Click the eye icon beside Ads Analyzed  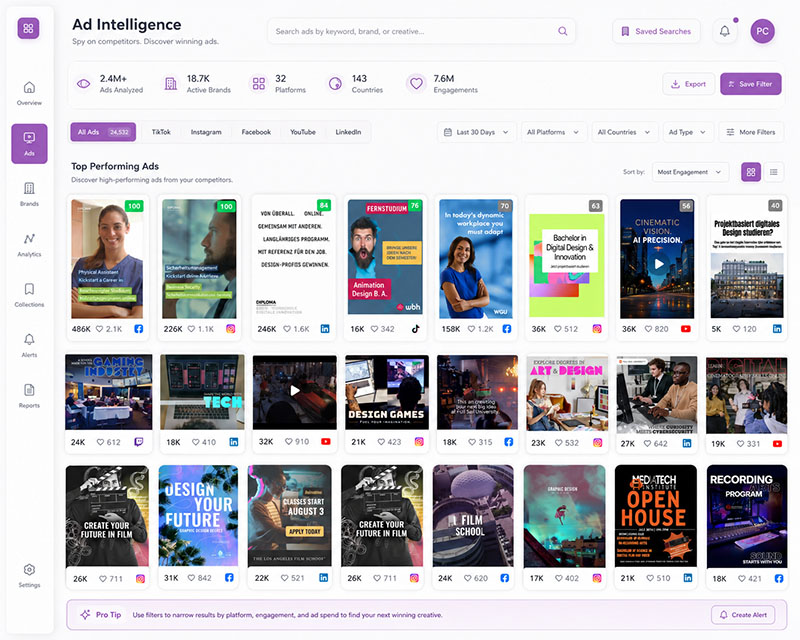84,84
